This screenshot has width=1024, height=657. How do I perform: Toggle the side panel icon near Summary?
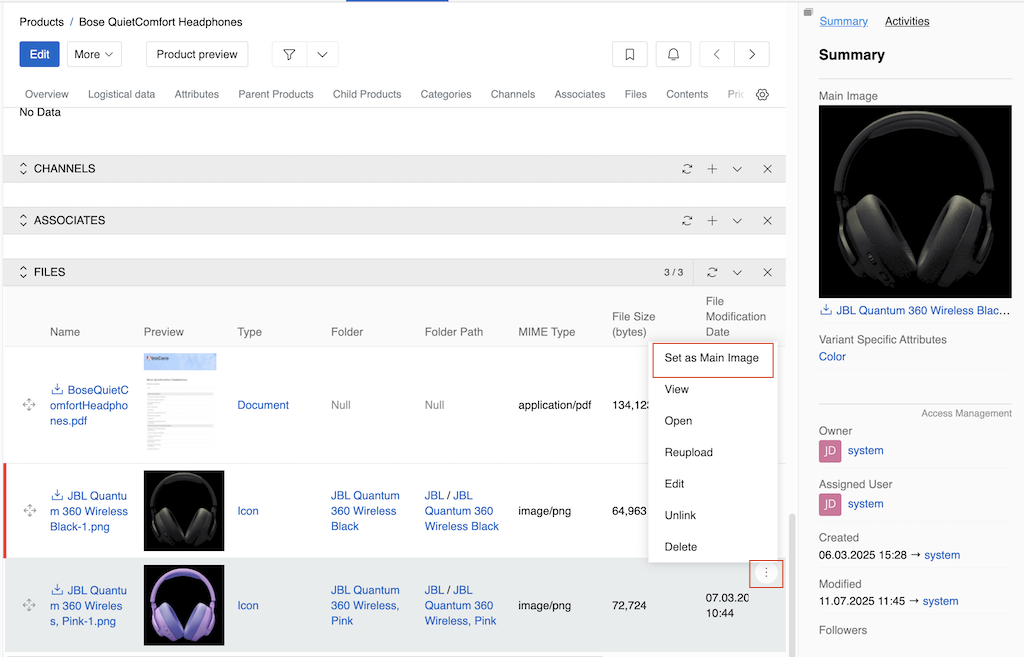808,12
